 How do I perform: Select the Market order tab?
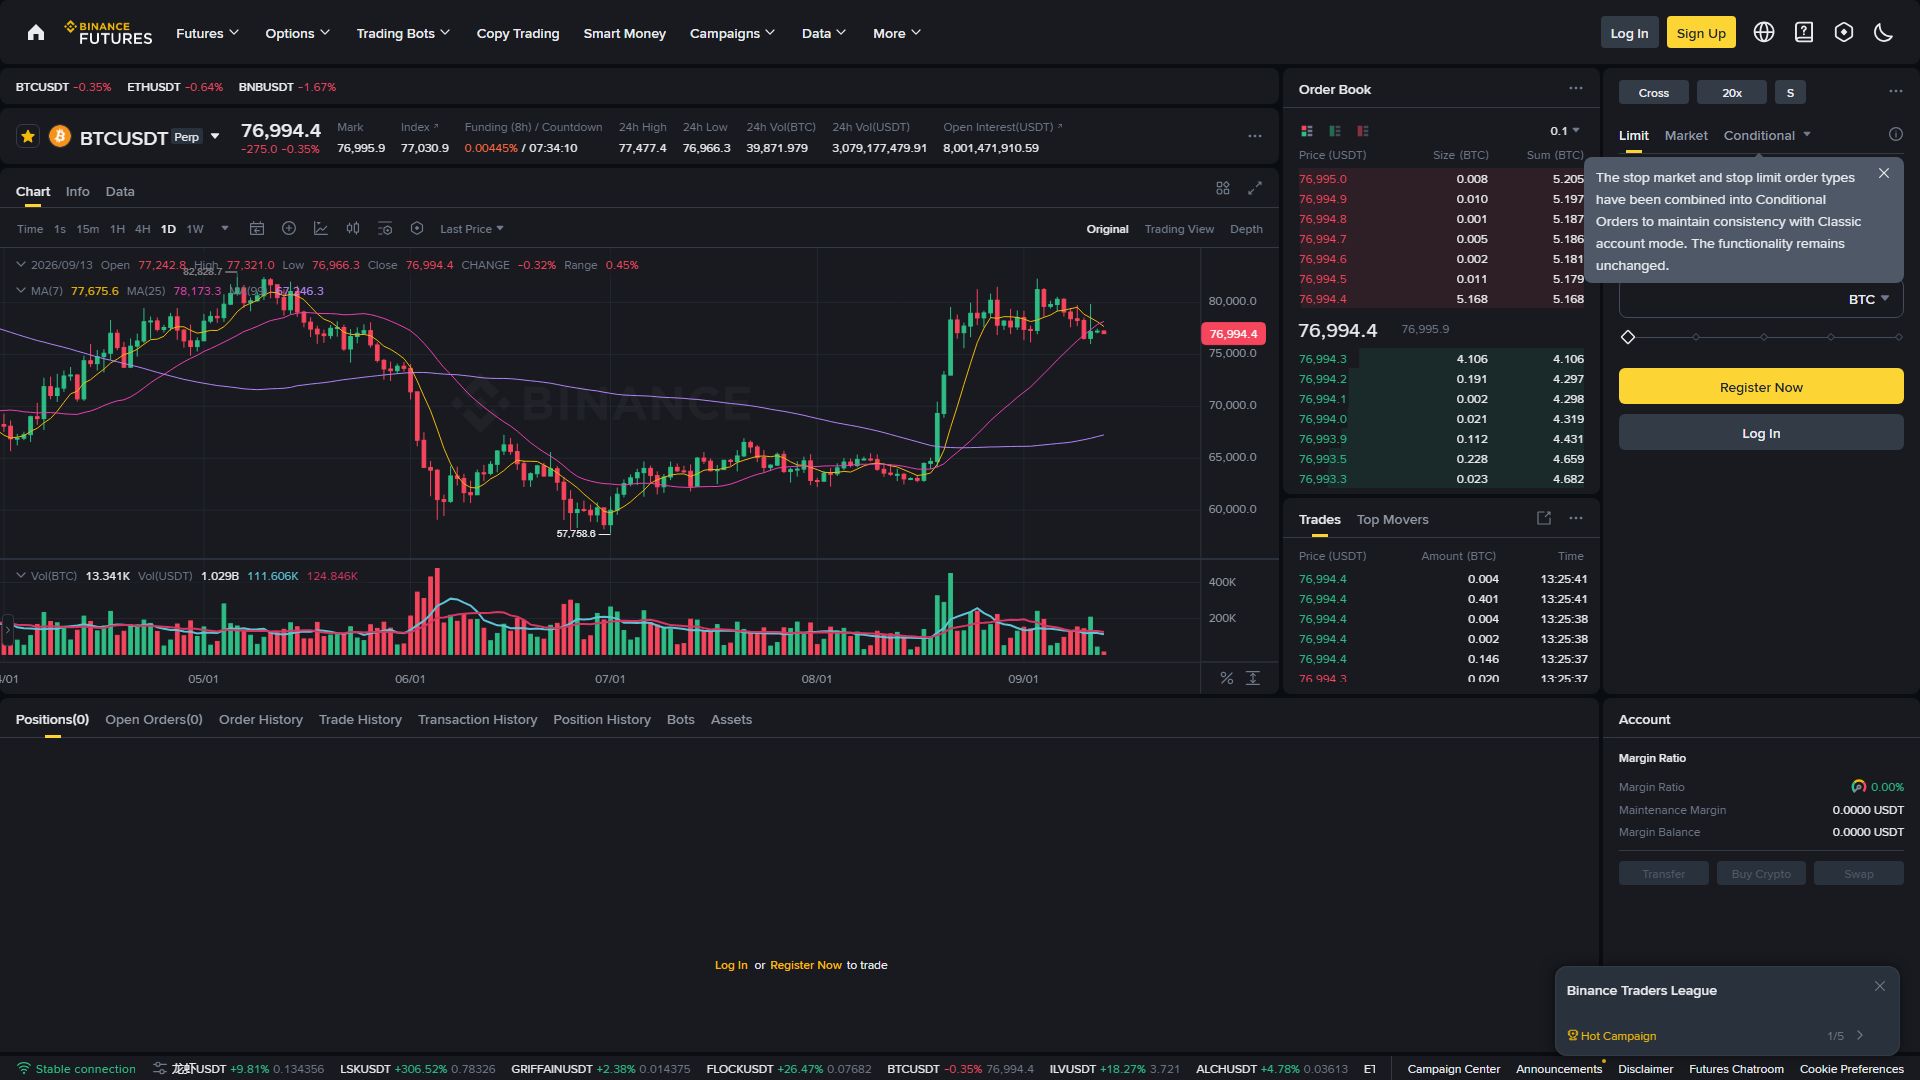pos(1686,135)
